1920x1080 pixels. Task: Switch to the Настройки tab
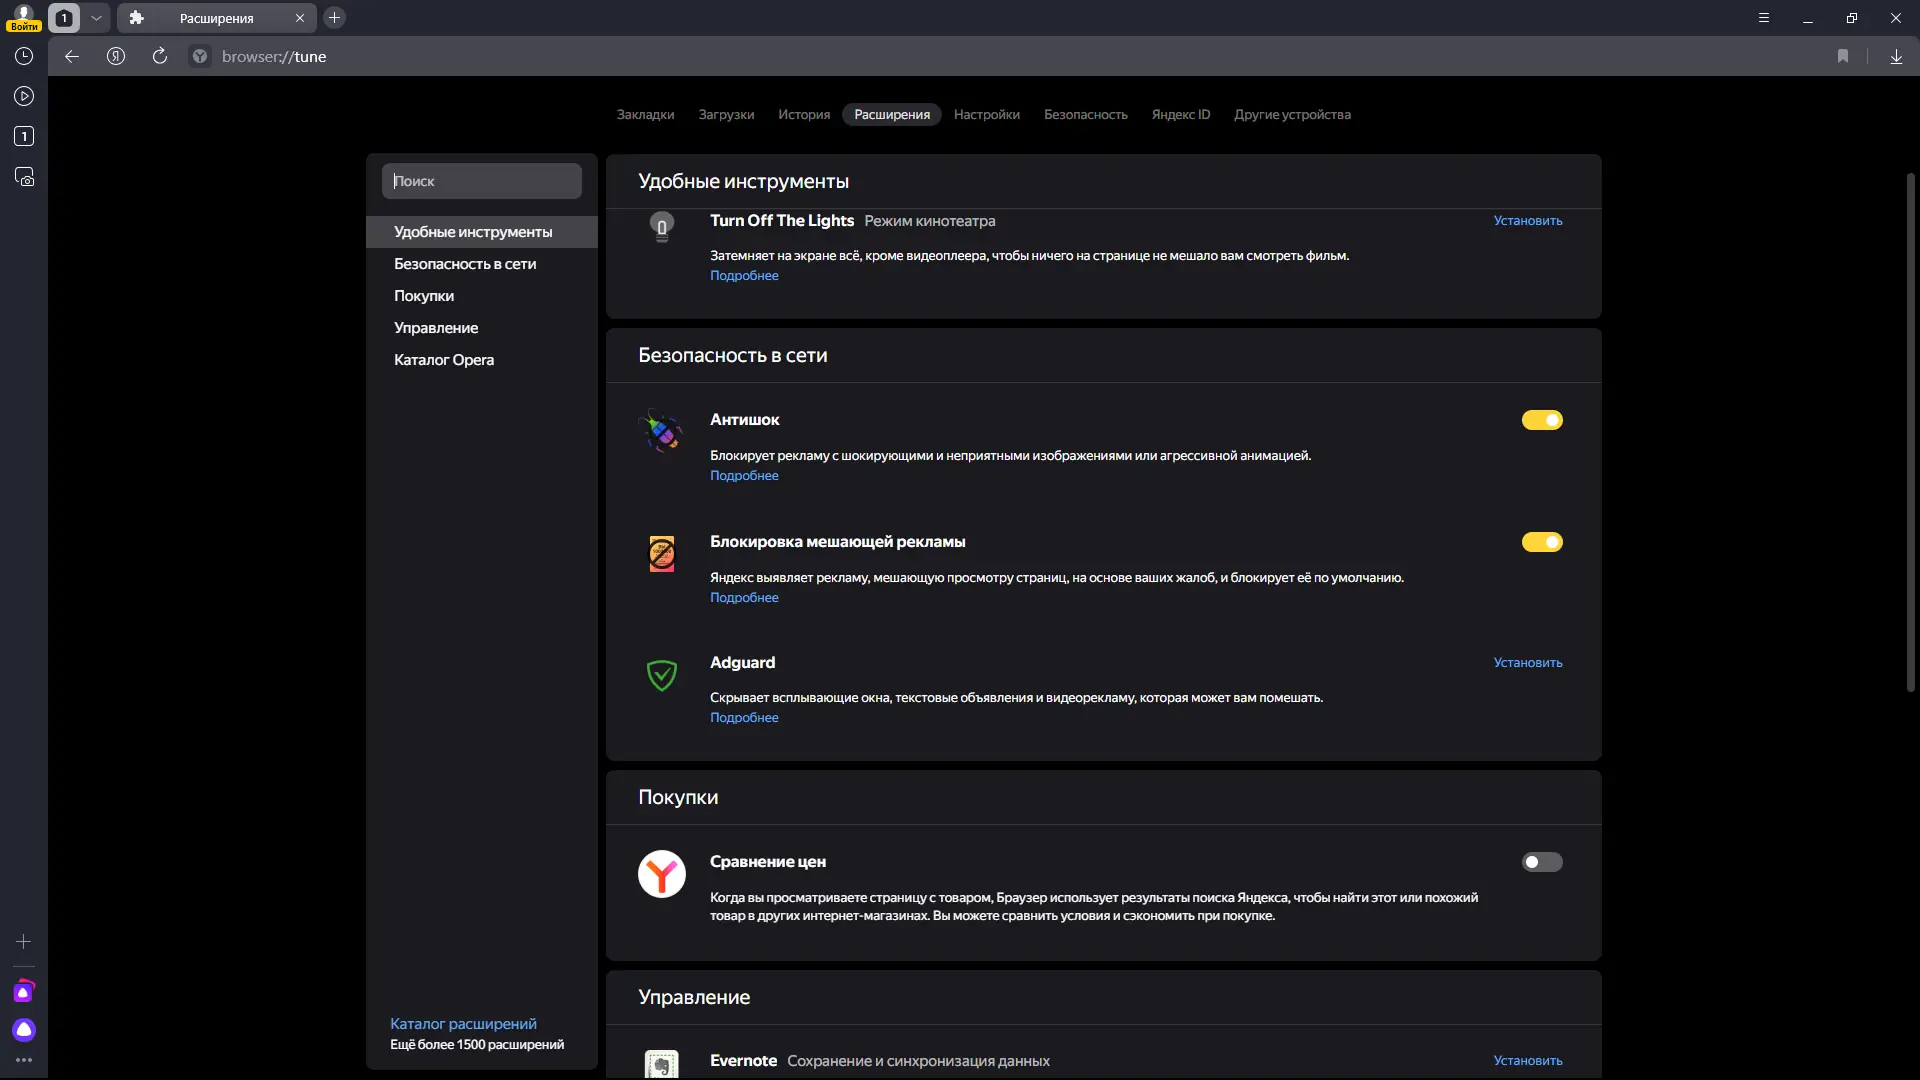[x=986, y=115]
